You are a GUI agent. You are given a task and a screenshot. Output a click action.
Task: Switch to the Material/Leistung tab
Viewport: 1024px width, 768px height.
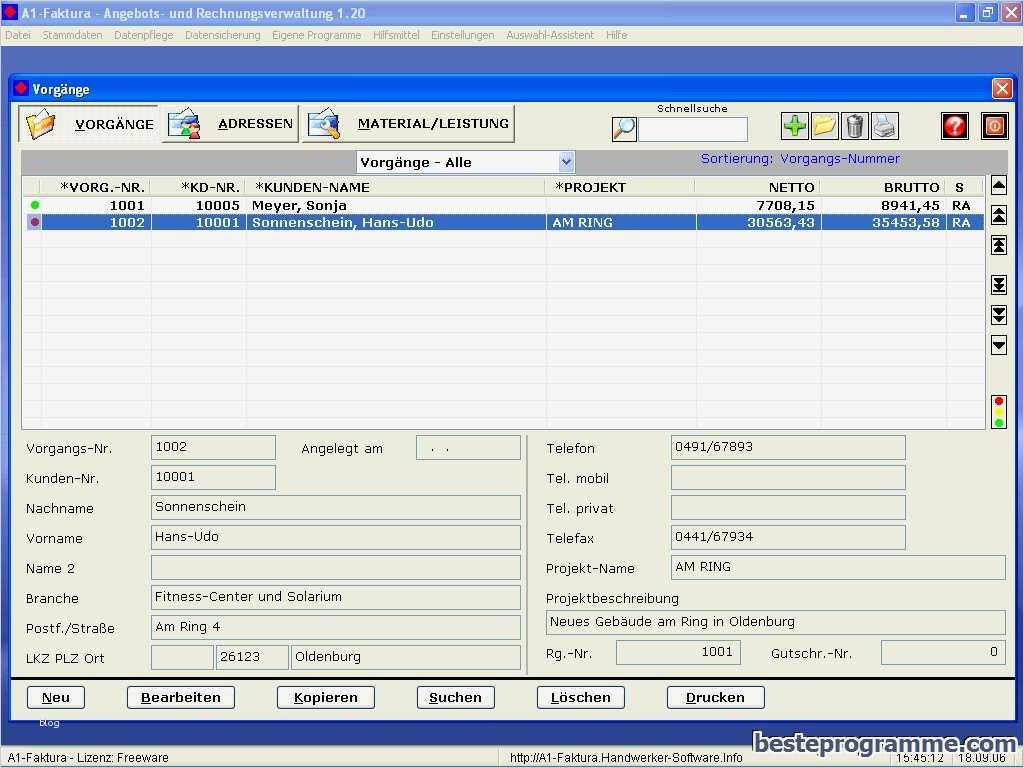point(409,124)
